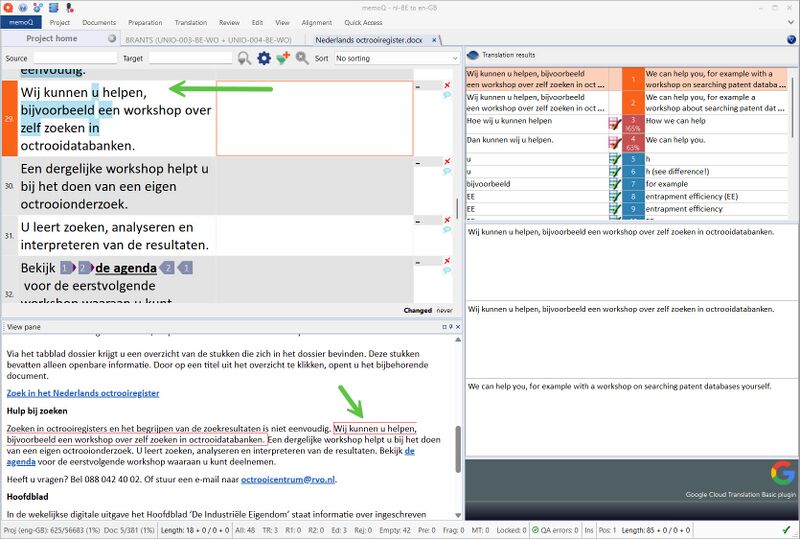Image resolution: width=800 pixels, height=539 pixels.
Task: Click the Google Cloud Translation logo
Action: tap(783, 473)
